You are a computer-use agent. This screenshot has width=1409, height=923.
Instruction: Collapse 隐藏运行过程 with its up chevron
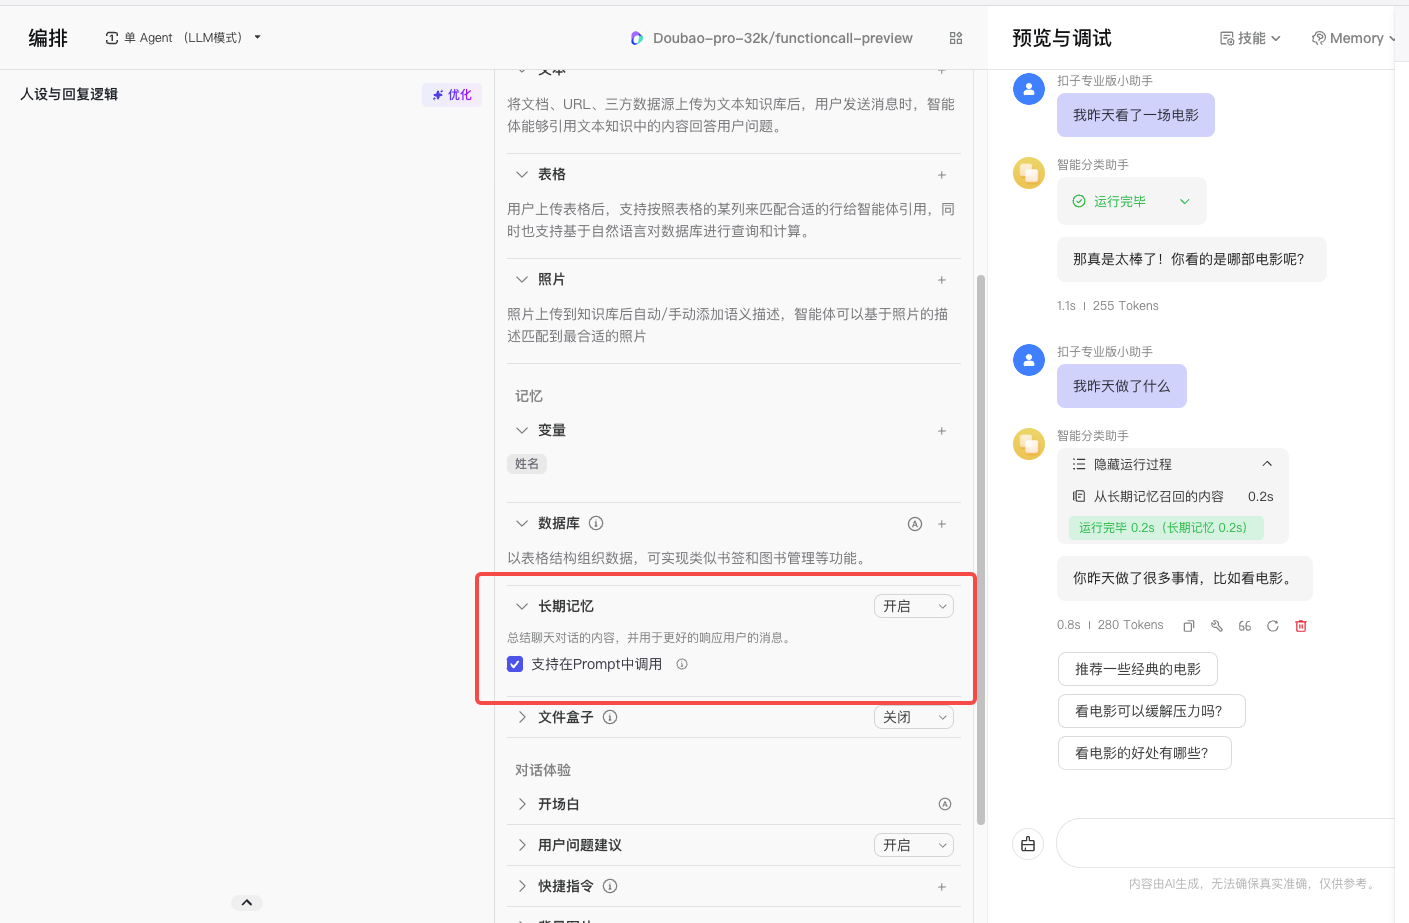point(1267,464)
